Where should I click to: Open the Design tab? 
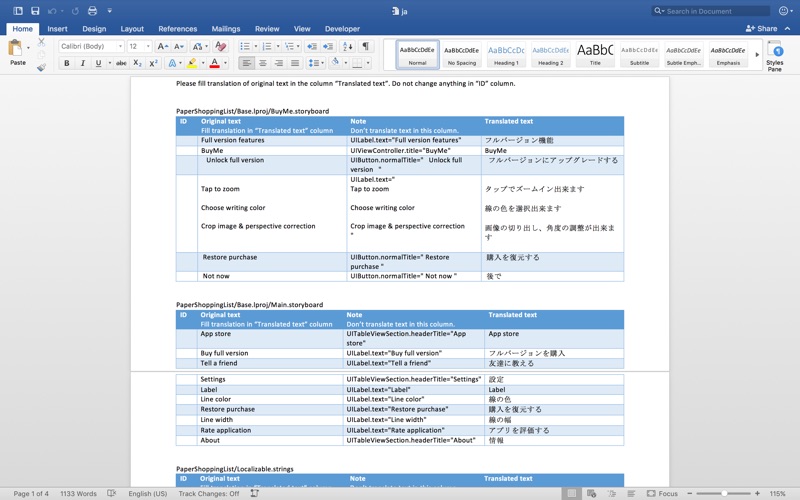(94, 29)
